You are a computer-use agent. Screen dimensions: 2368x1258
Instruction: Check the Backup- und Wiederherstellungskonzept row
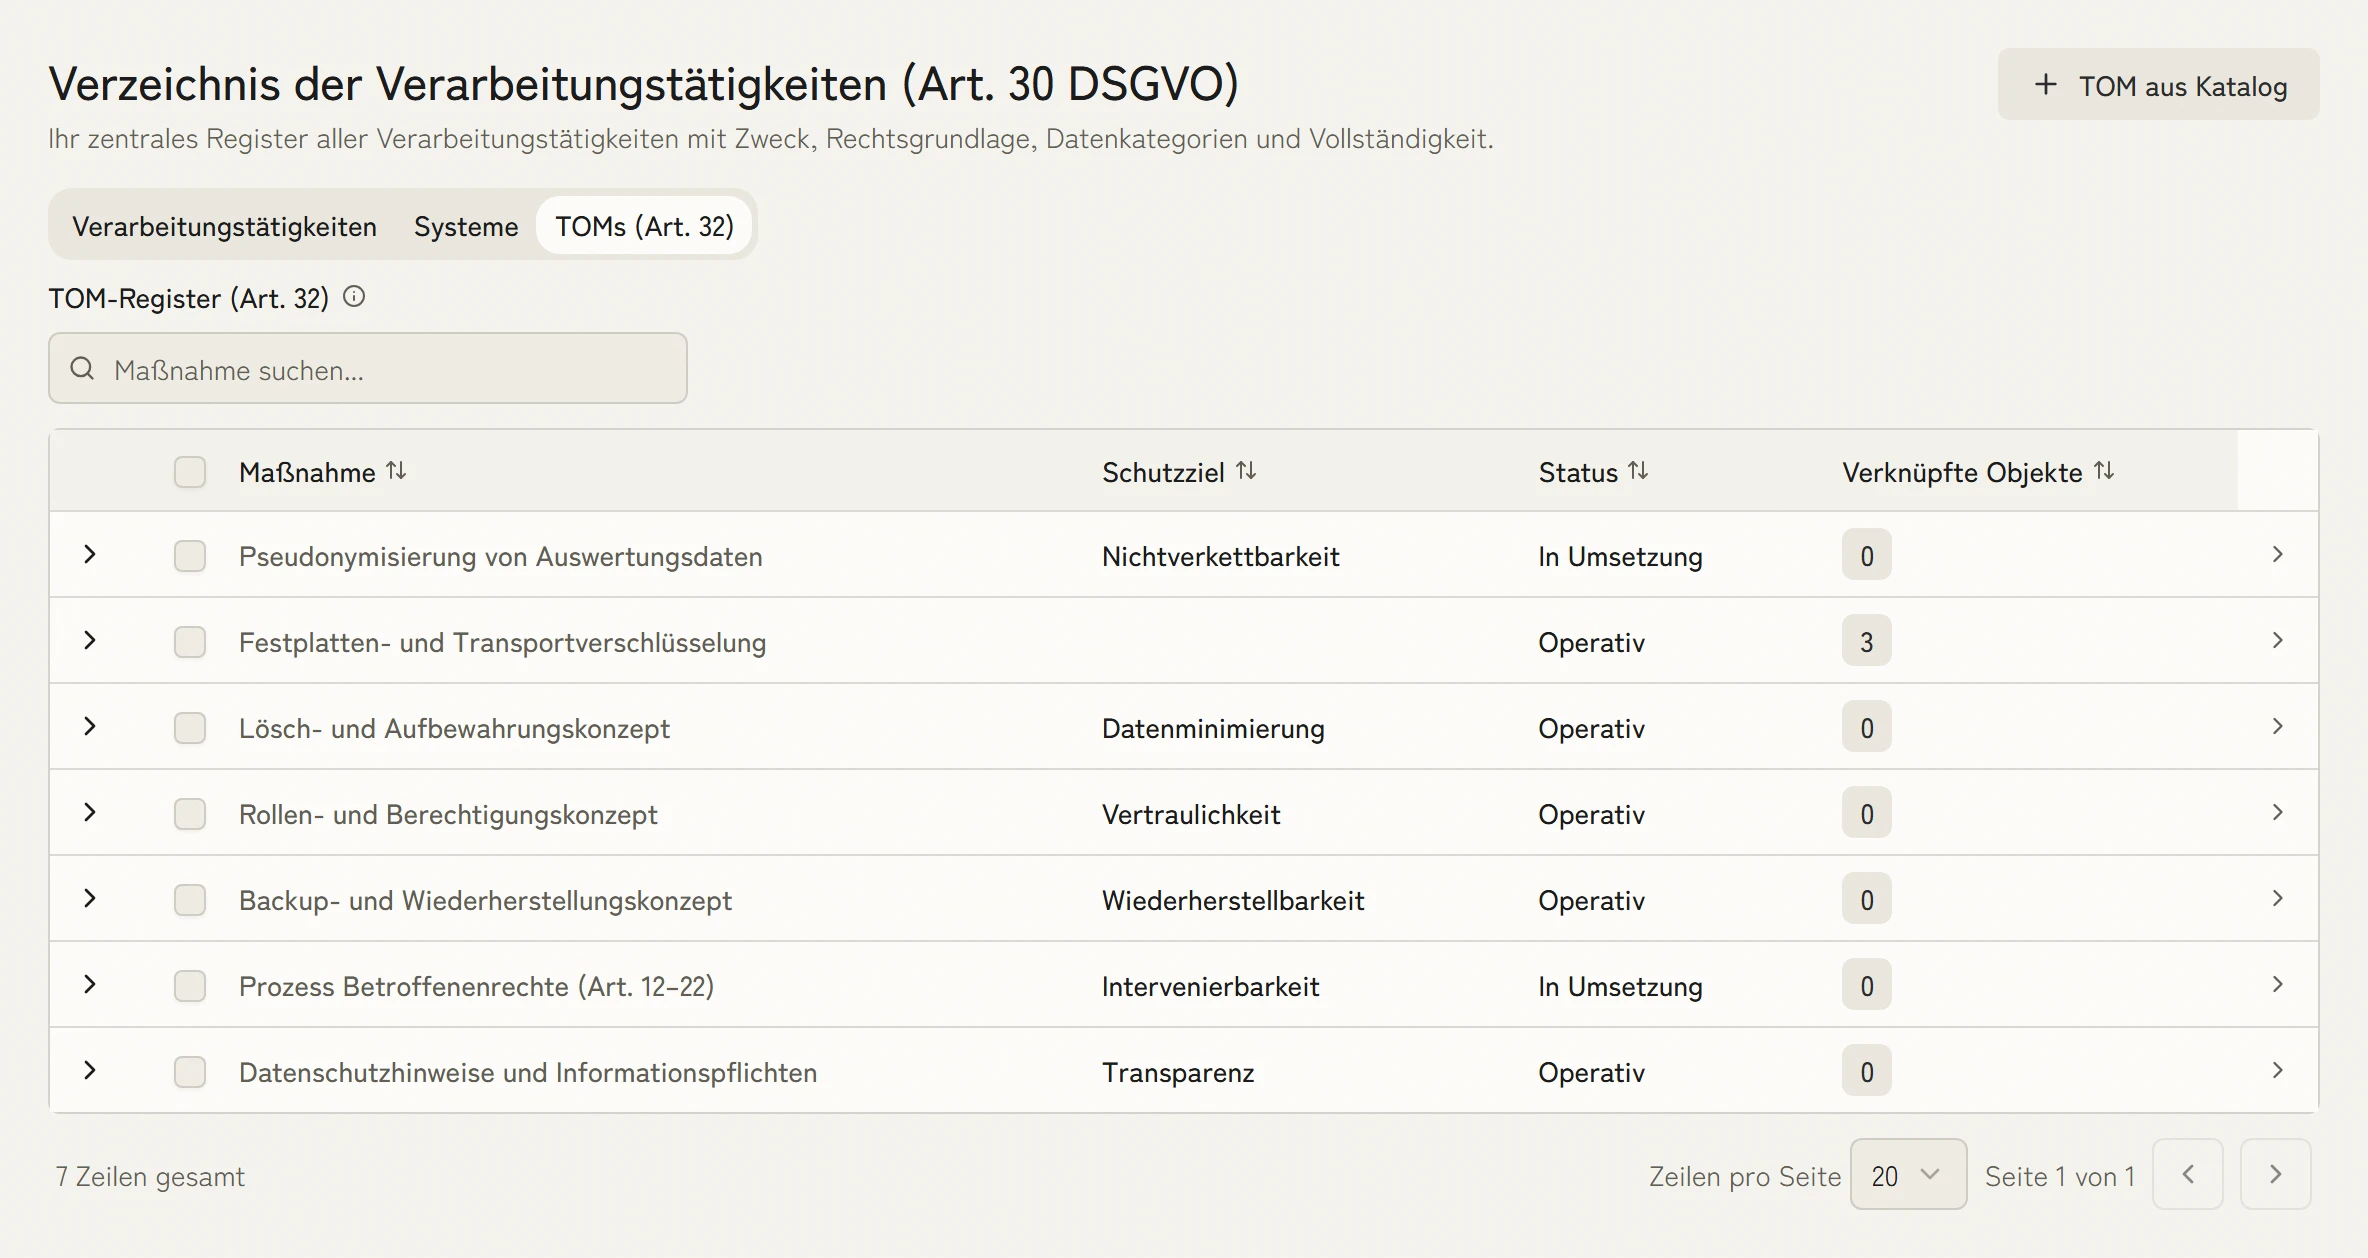(190, 900)
